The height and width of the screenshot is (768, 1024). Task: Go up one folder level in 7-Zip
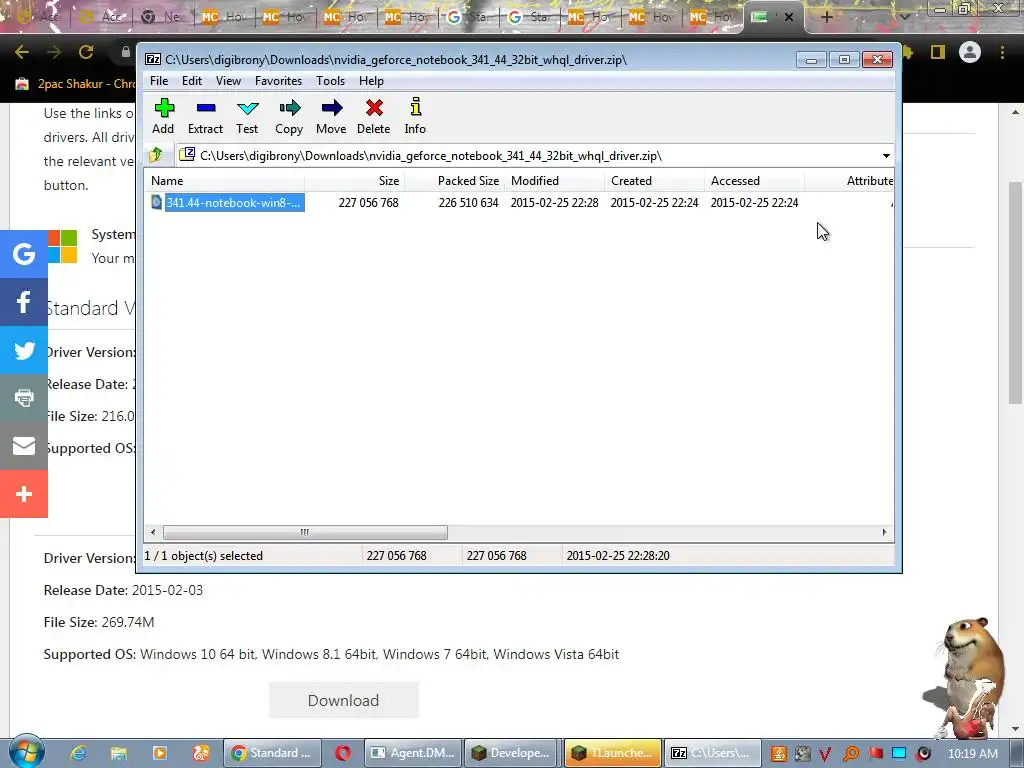coord(156,155)
